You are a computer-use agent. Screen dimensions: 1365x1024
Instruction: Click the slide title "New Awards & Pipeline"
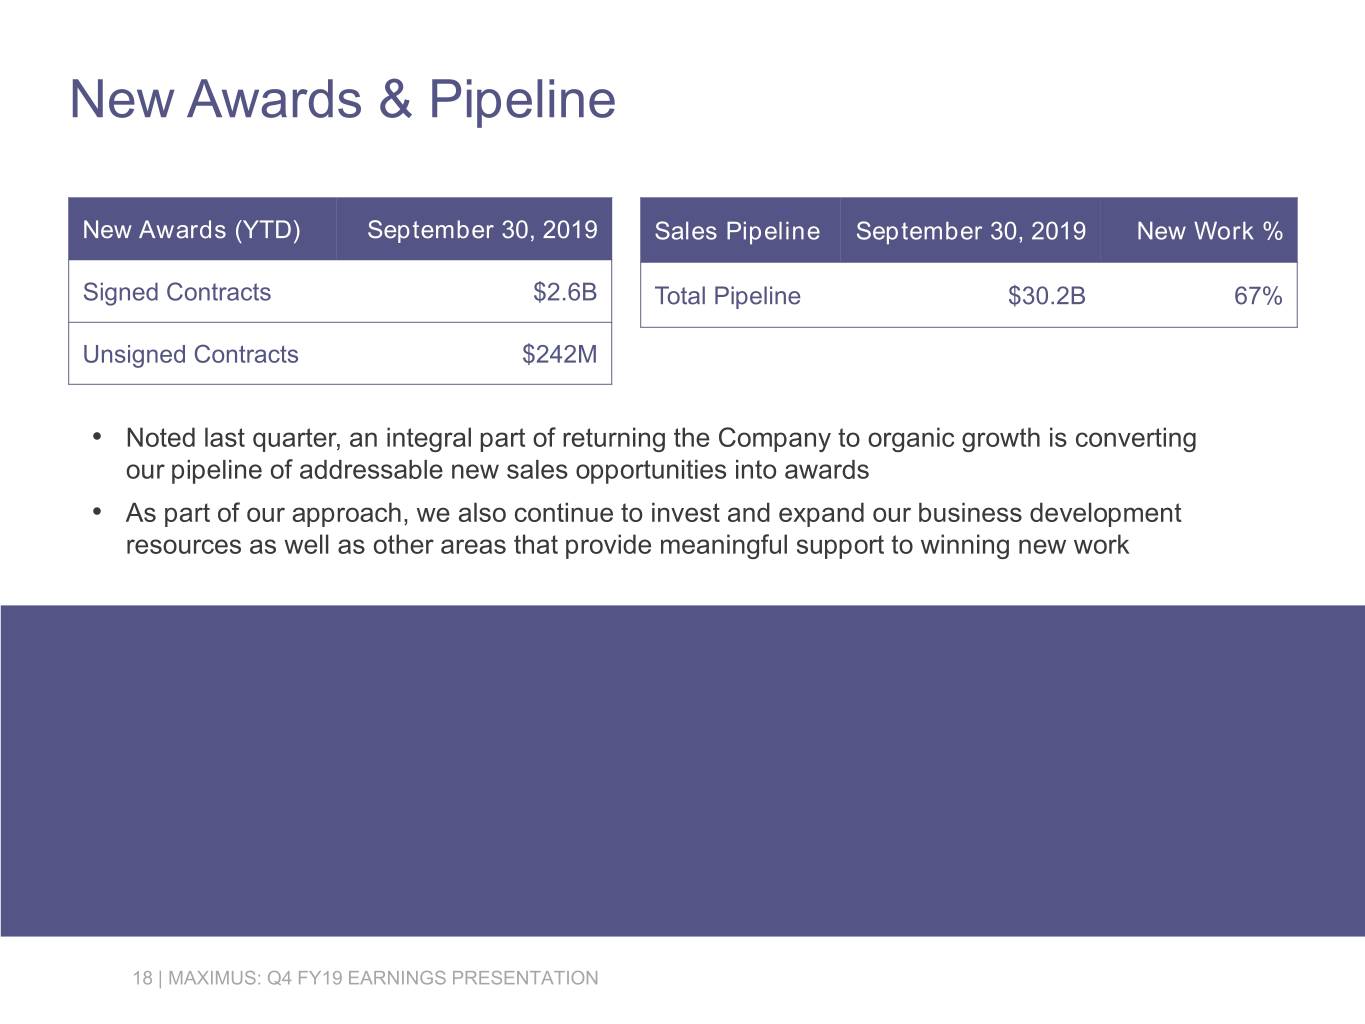click(x=342, y=99)
